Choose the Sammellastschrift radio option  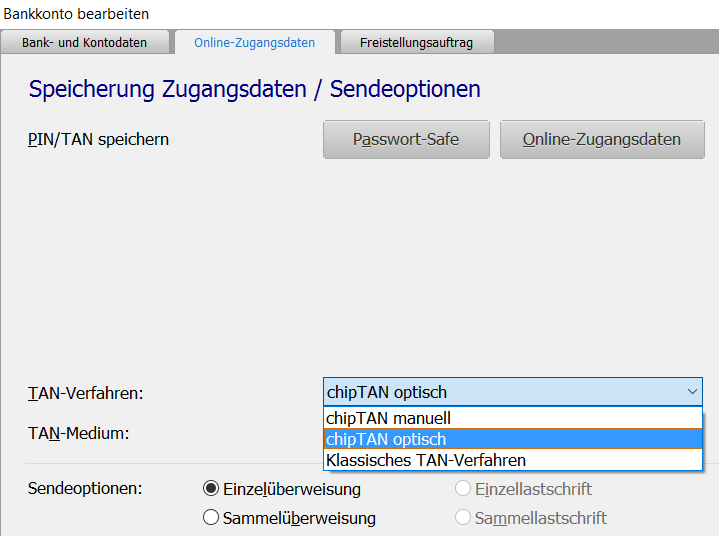[x=463, y=518]
